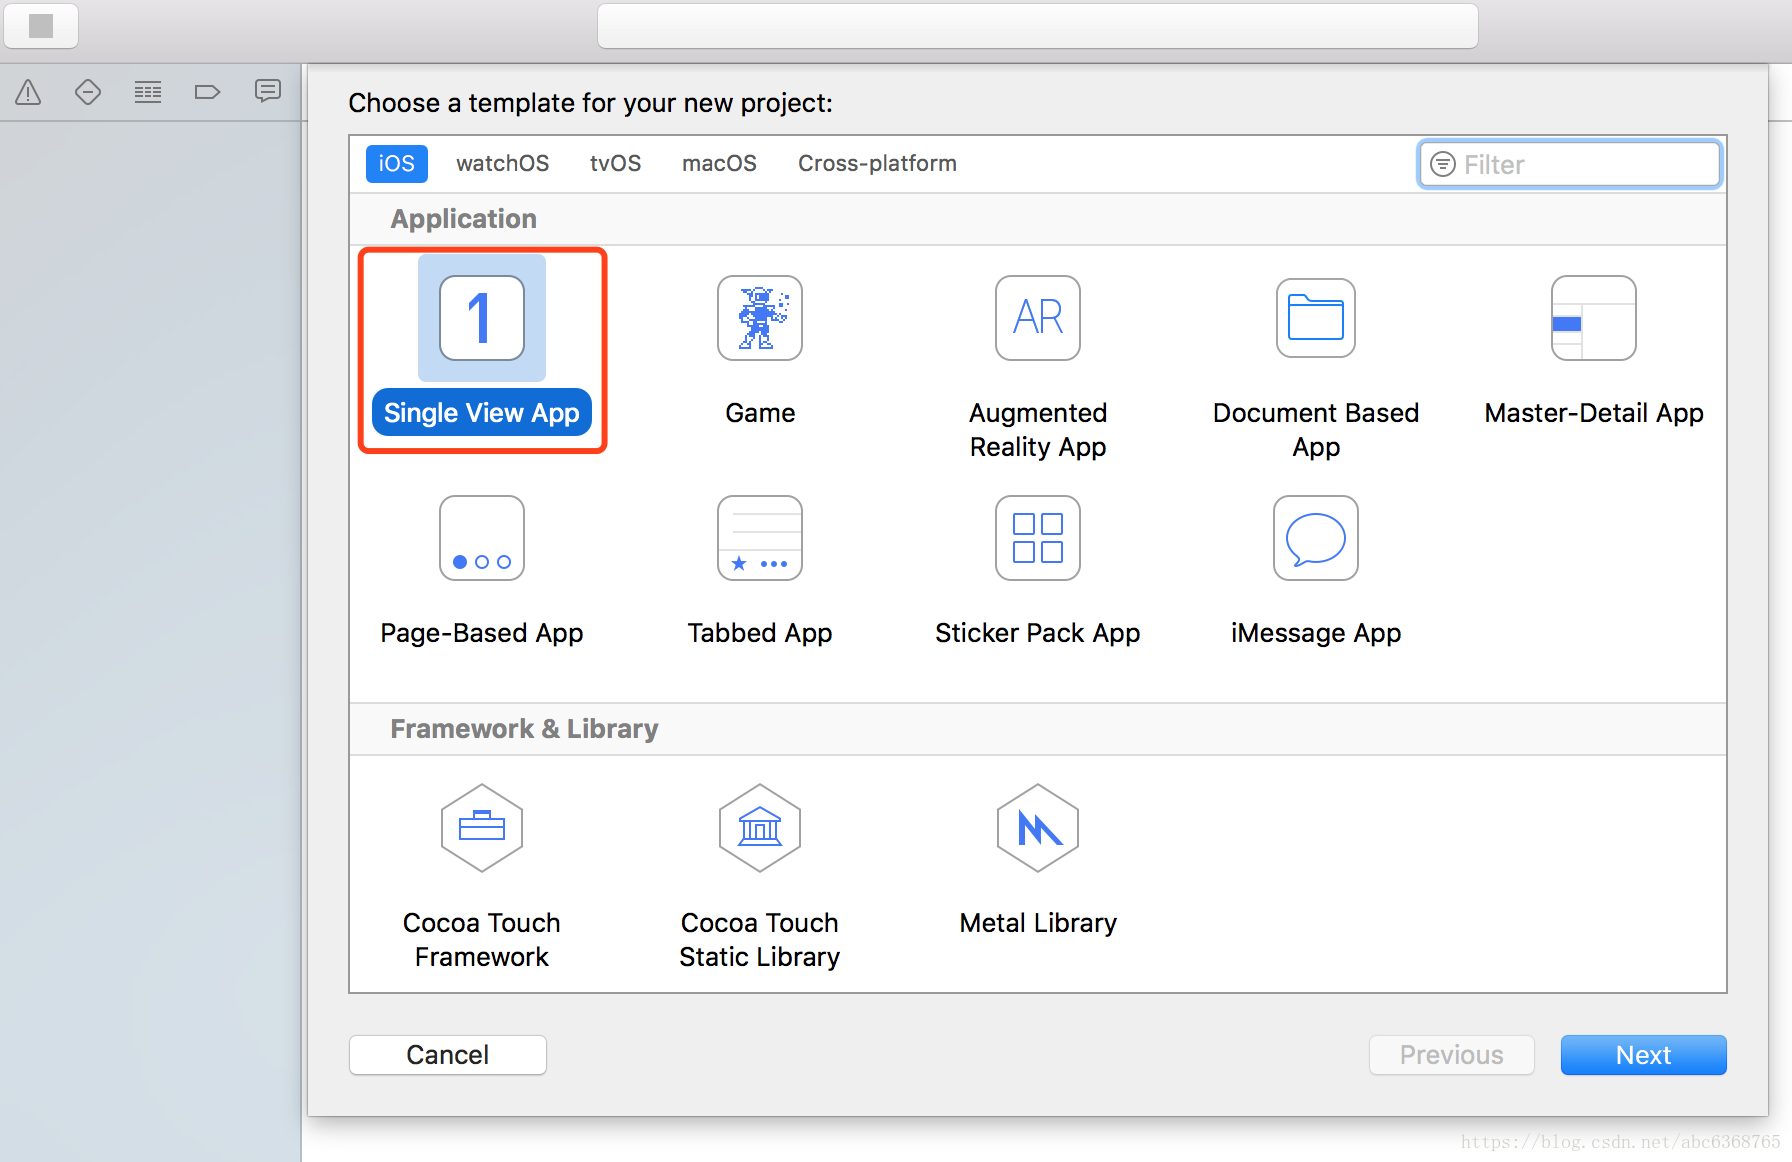Pick the Sticker Pack App template
This screenshot has height=1162, width=1792.
1037,539
